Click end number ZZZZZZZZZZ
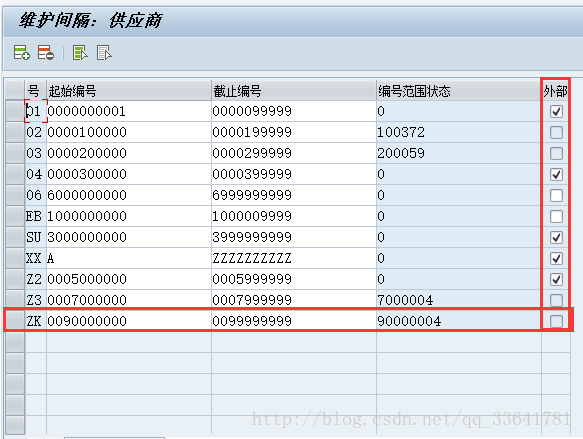Image resolution: width=583 pixels, height=439 pixels. (x=294, y=258)
